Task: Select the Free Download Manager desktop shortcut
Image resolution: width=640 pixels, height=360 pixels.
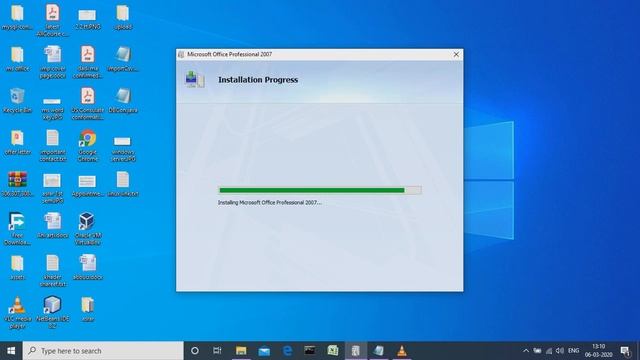Action: point(17,229)
